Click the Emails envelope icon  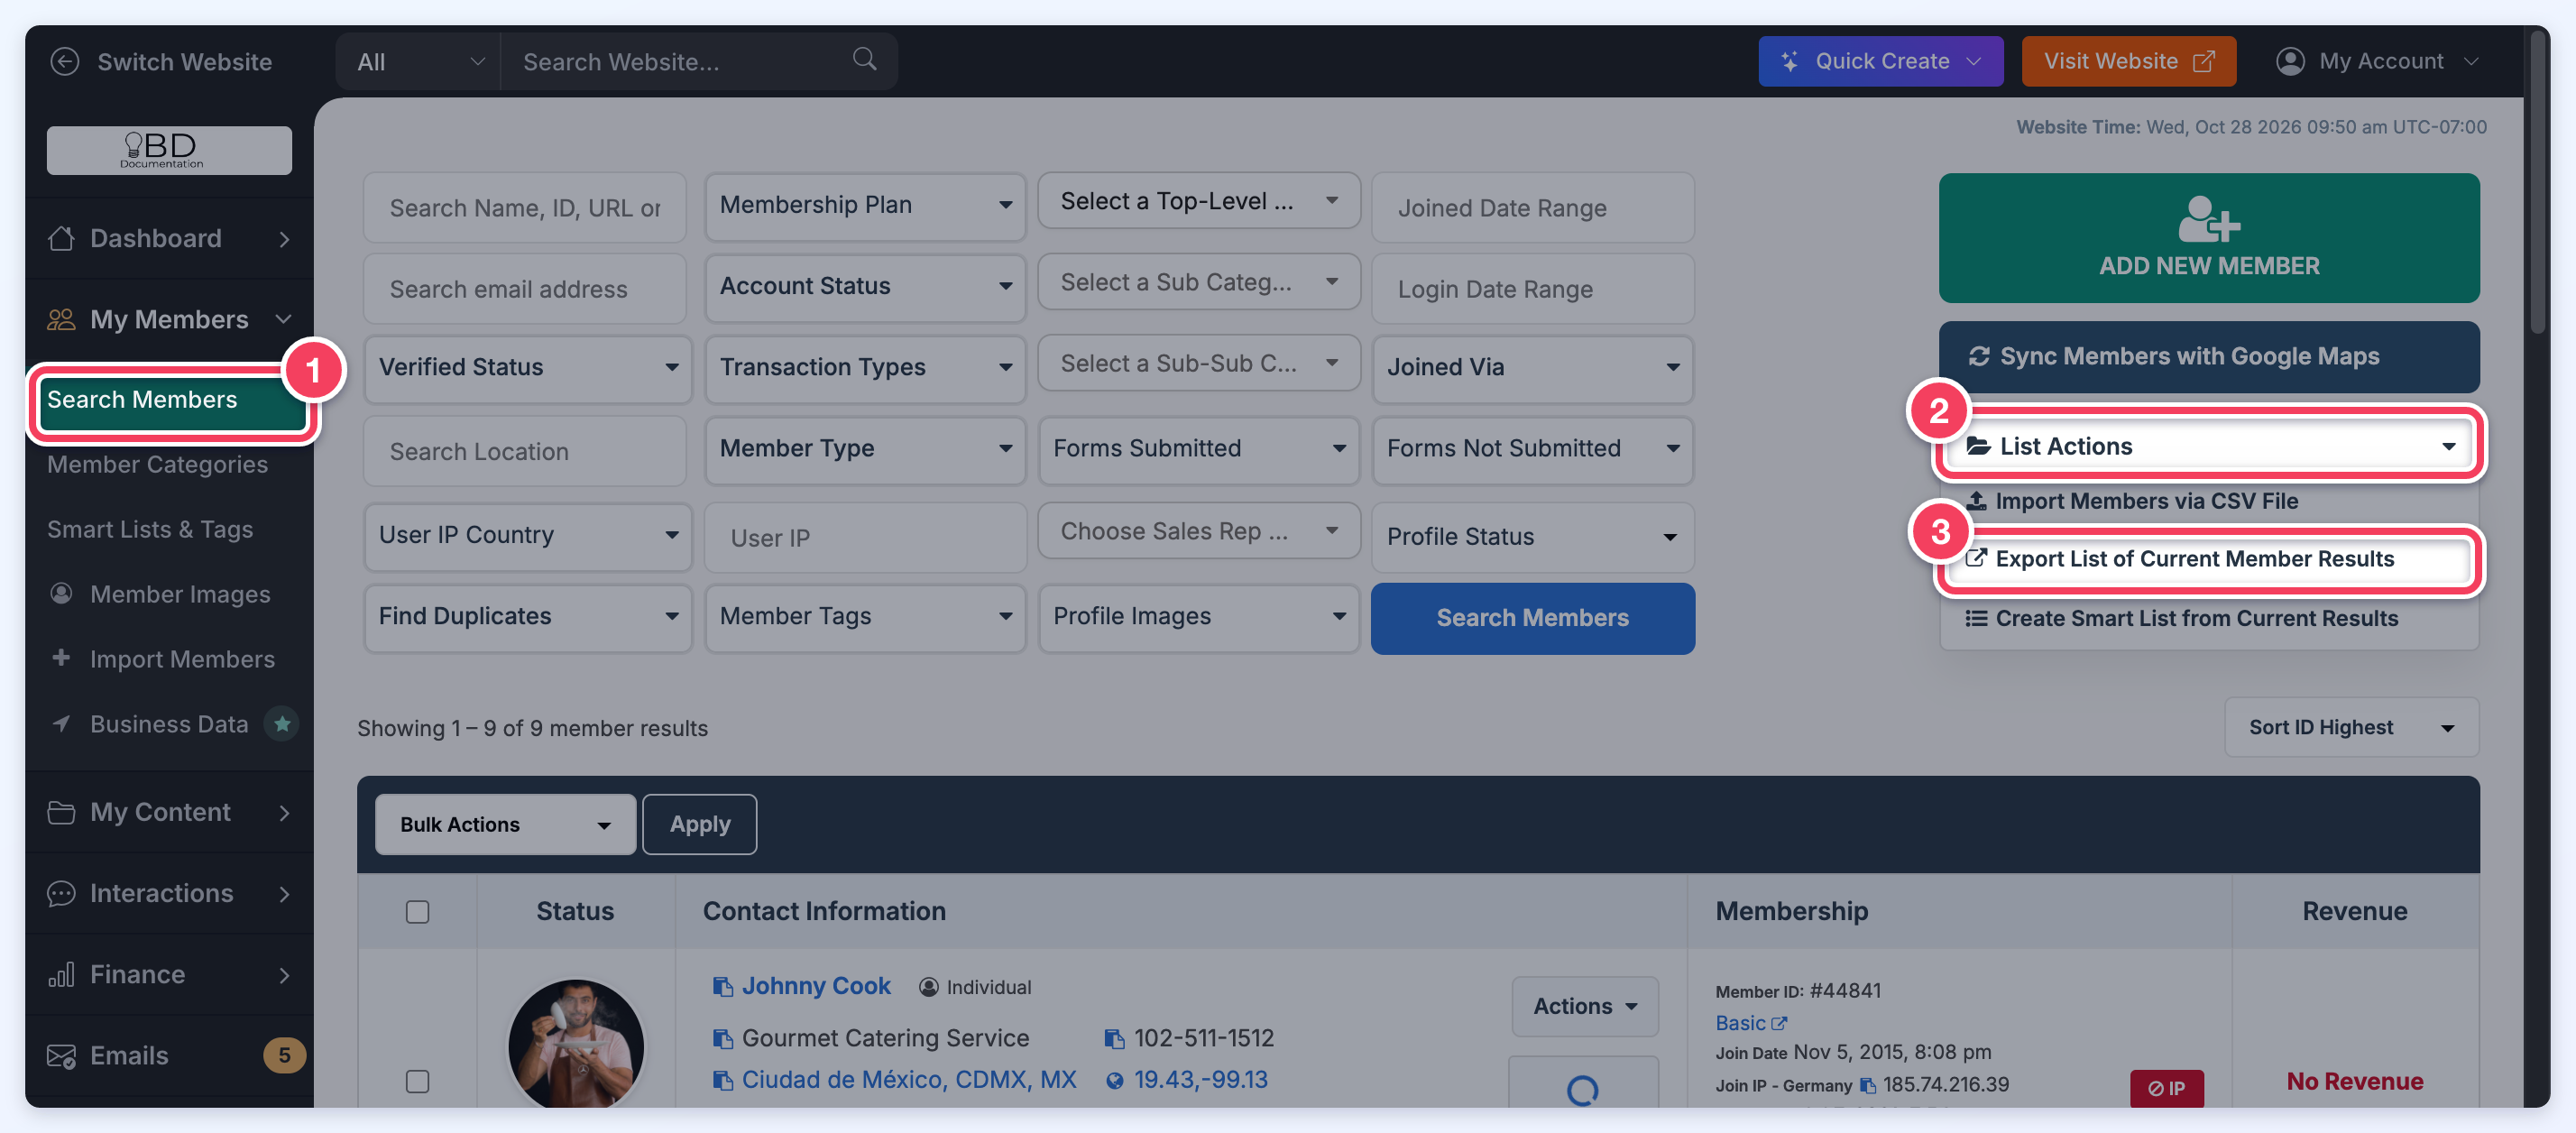(61, 1056)
